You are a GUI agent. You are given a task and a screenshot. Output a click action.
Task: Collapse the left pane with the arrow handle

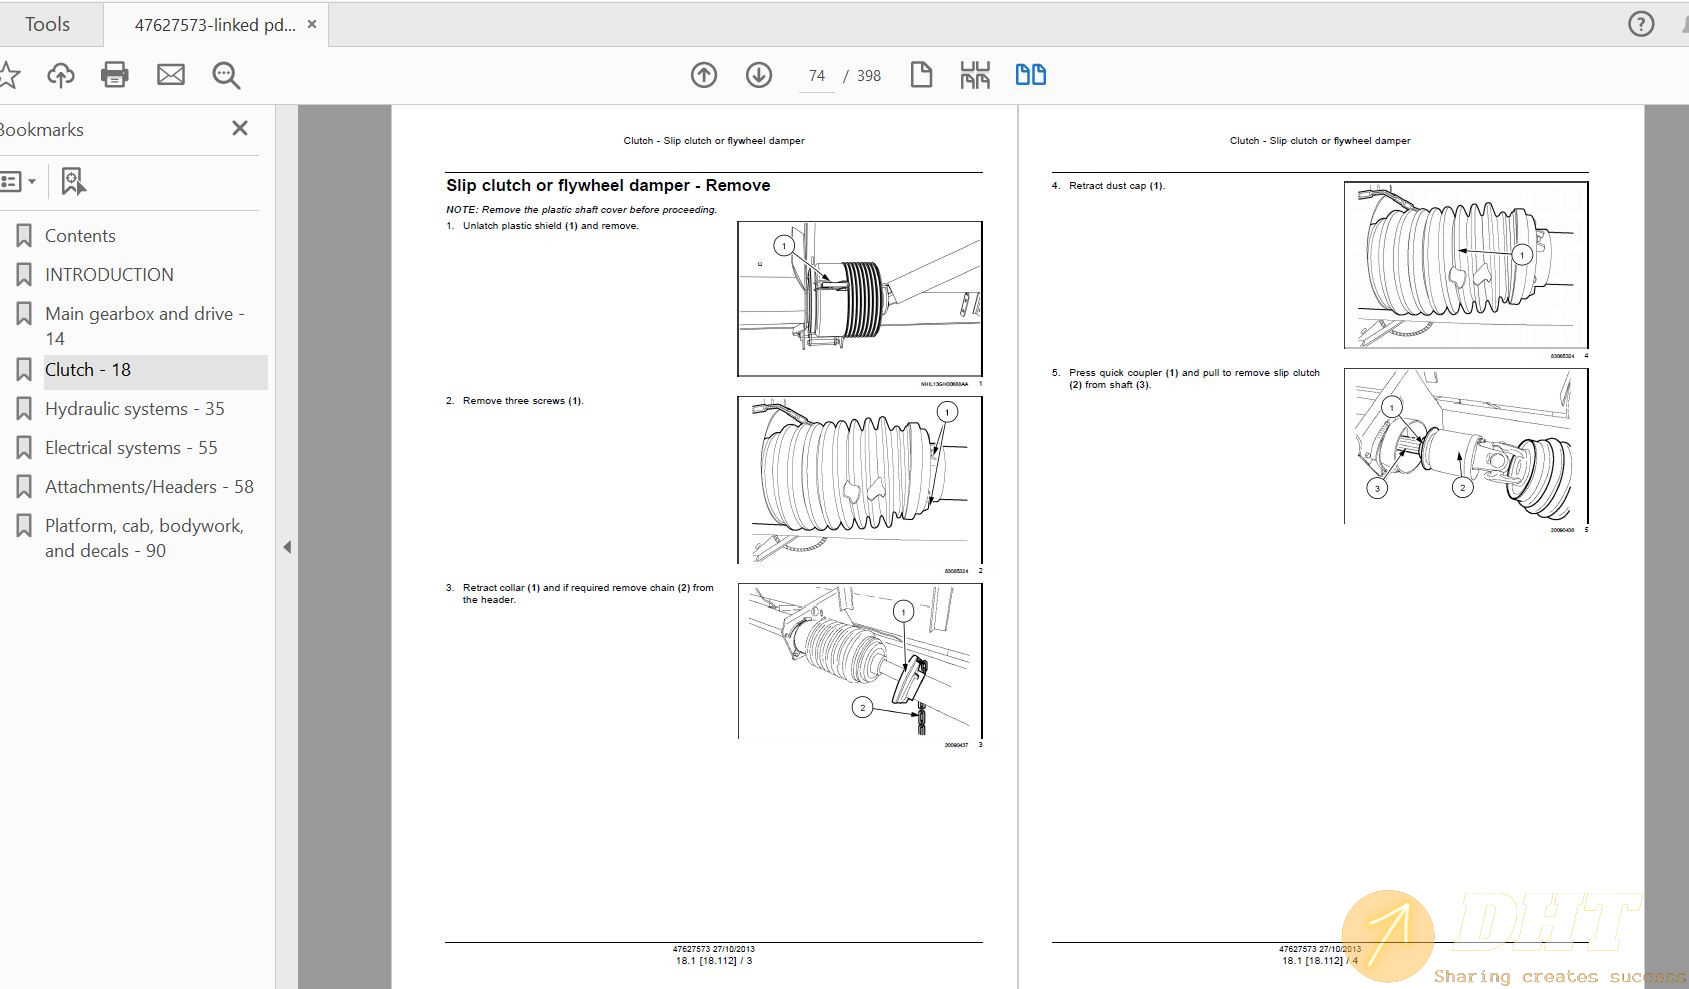coord(287,547)
